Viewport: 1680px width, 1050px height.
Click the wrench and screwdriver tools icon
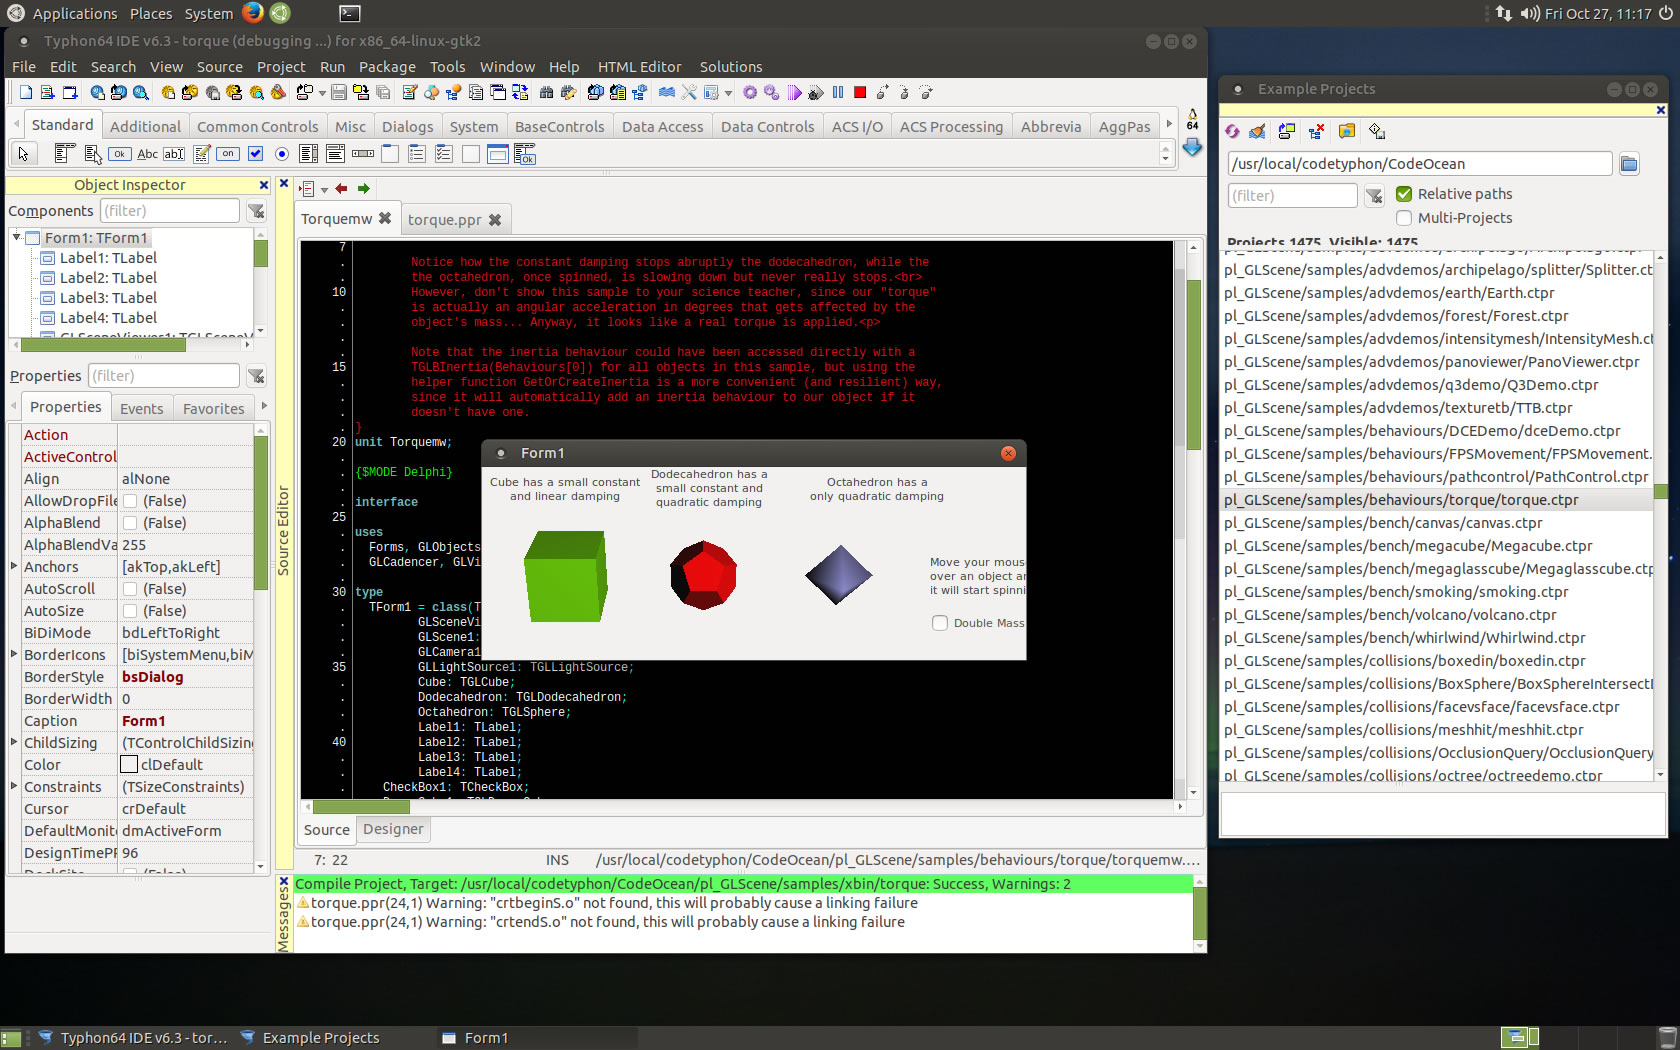pyautogui.click(x=689, y=92)
